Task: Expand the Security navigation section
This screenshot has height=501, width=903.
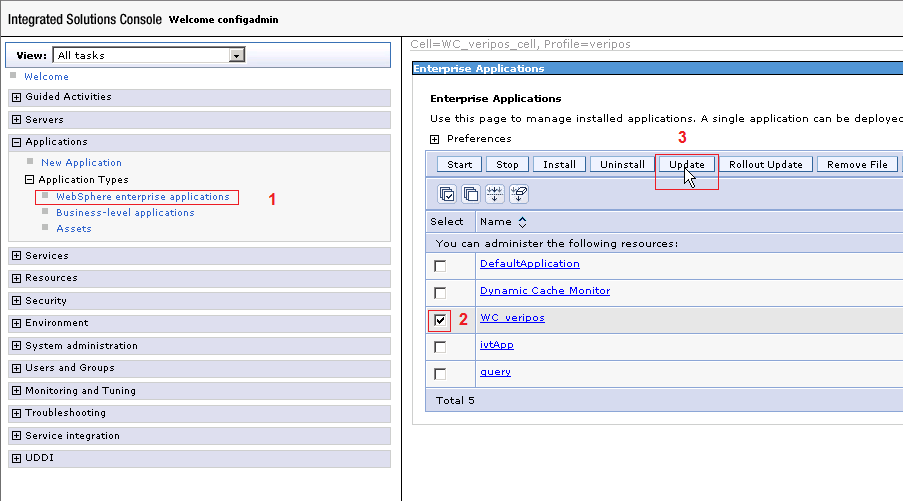Action: pyautogui.click(x=16, y=301)
